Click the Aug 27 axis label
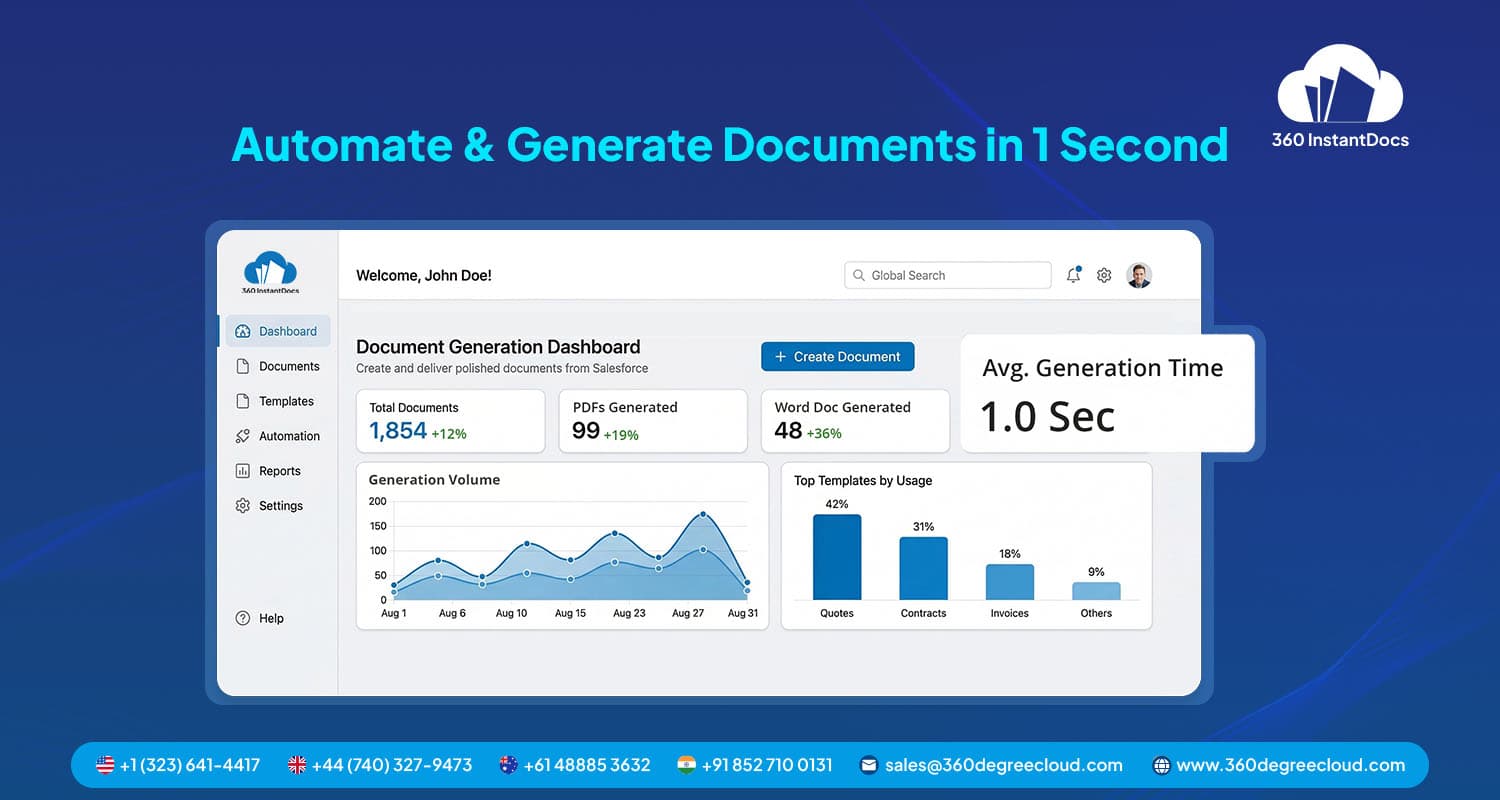The width and height of the screenshot is (1500, 800). [688, 613]
